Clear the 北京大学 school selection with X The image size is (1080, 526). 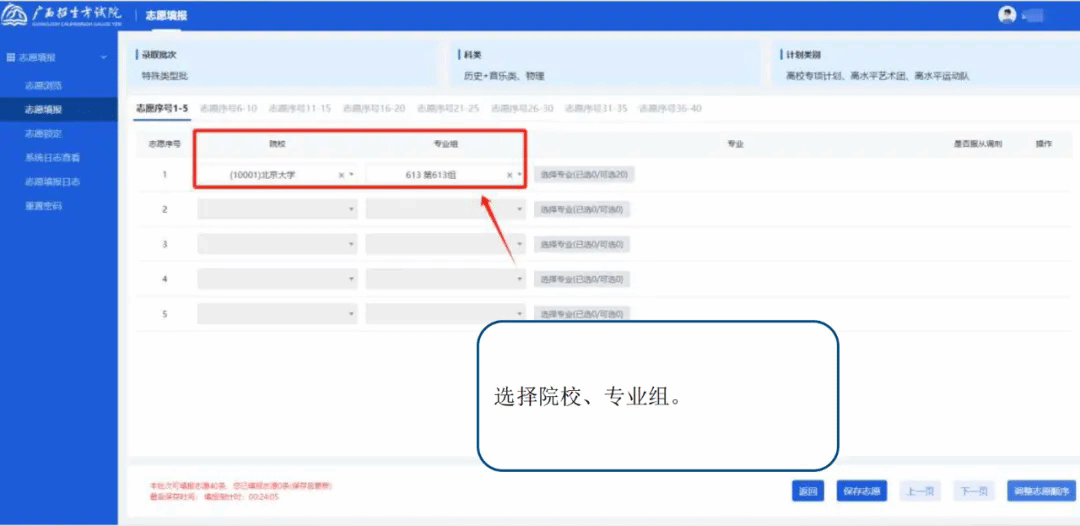pos(341,175)
